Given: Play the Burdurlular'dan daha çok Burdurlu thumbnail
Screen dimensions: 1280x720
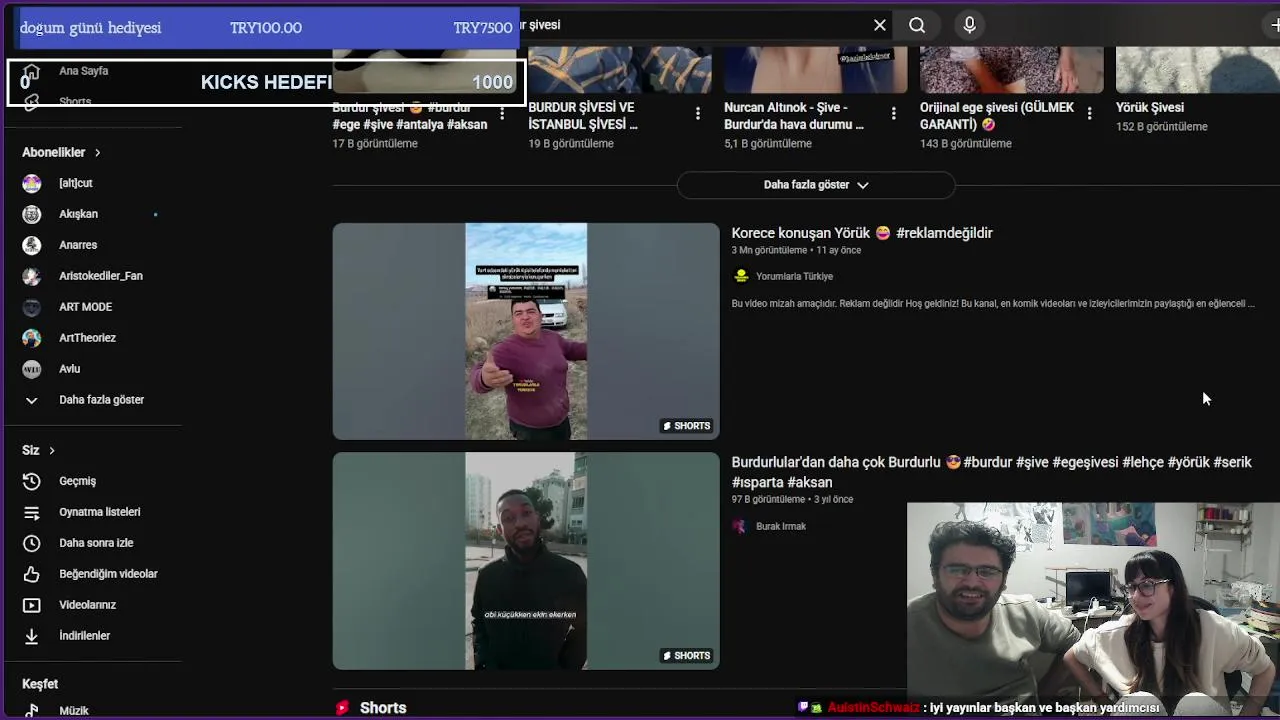Looking at the screenshot, I should 526,561.
